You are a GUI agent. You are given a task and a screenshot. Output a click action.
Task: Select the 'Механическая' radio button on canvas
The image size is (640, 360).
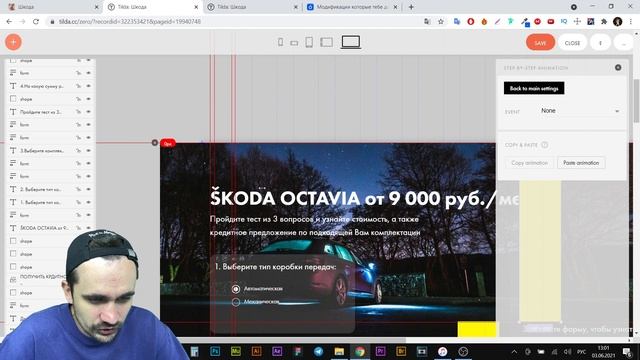[x=236, y=302]
